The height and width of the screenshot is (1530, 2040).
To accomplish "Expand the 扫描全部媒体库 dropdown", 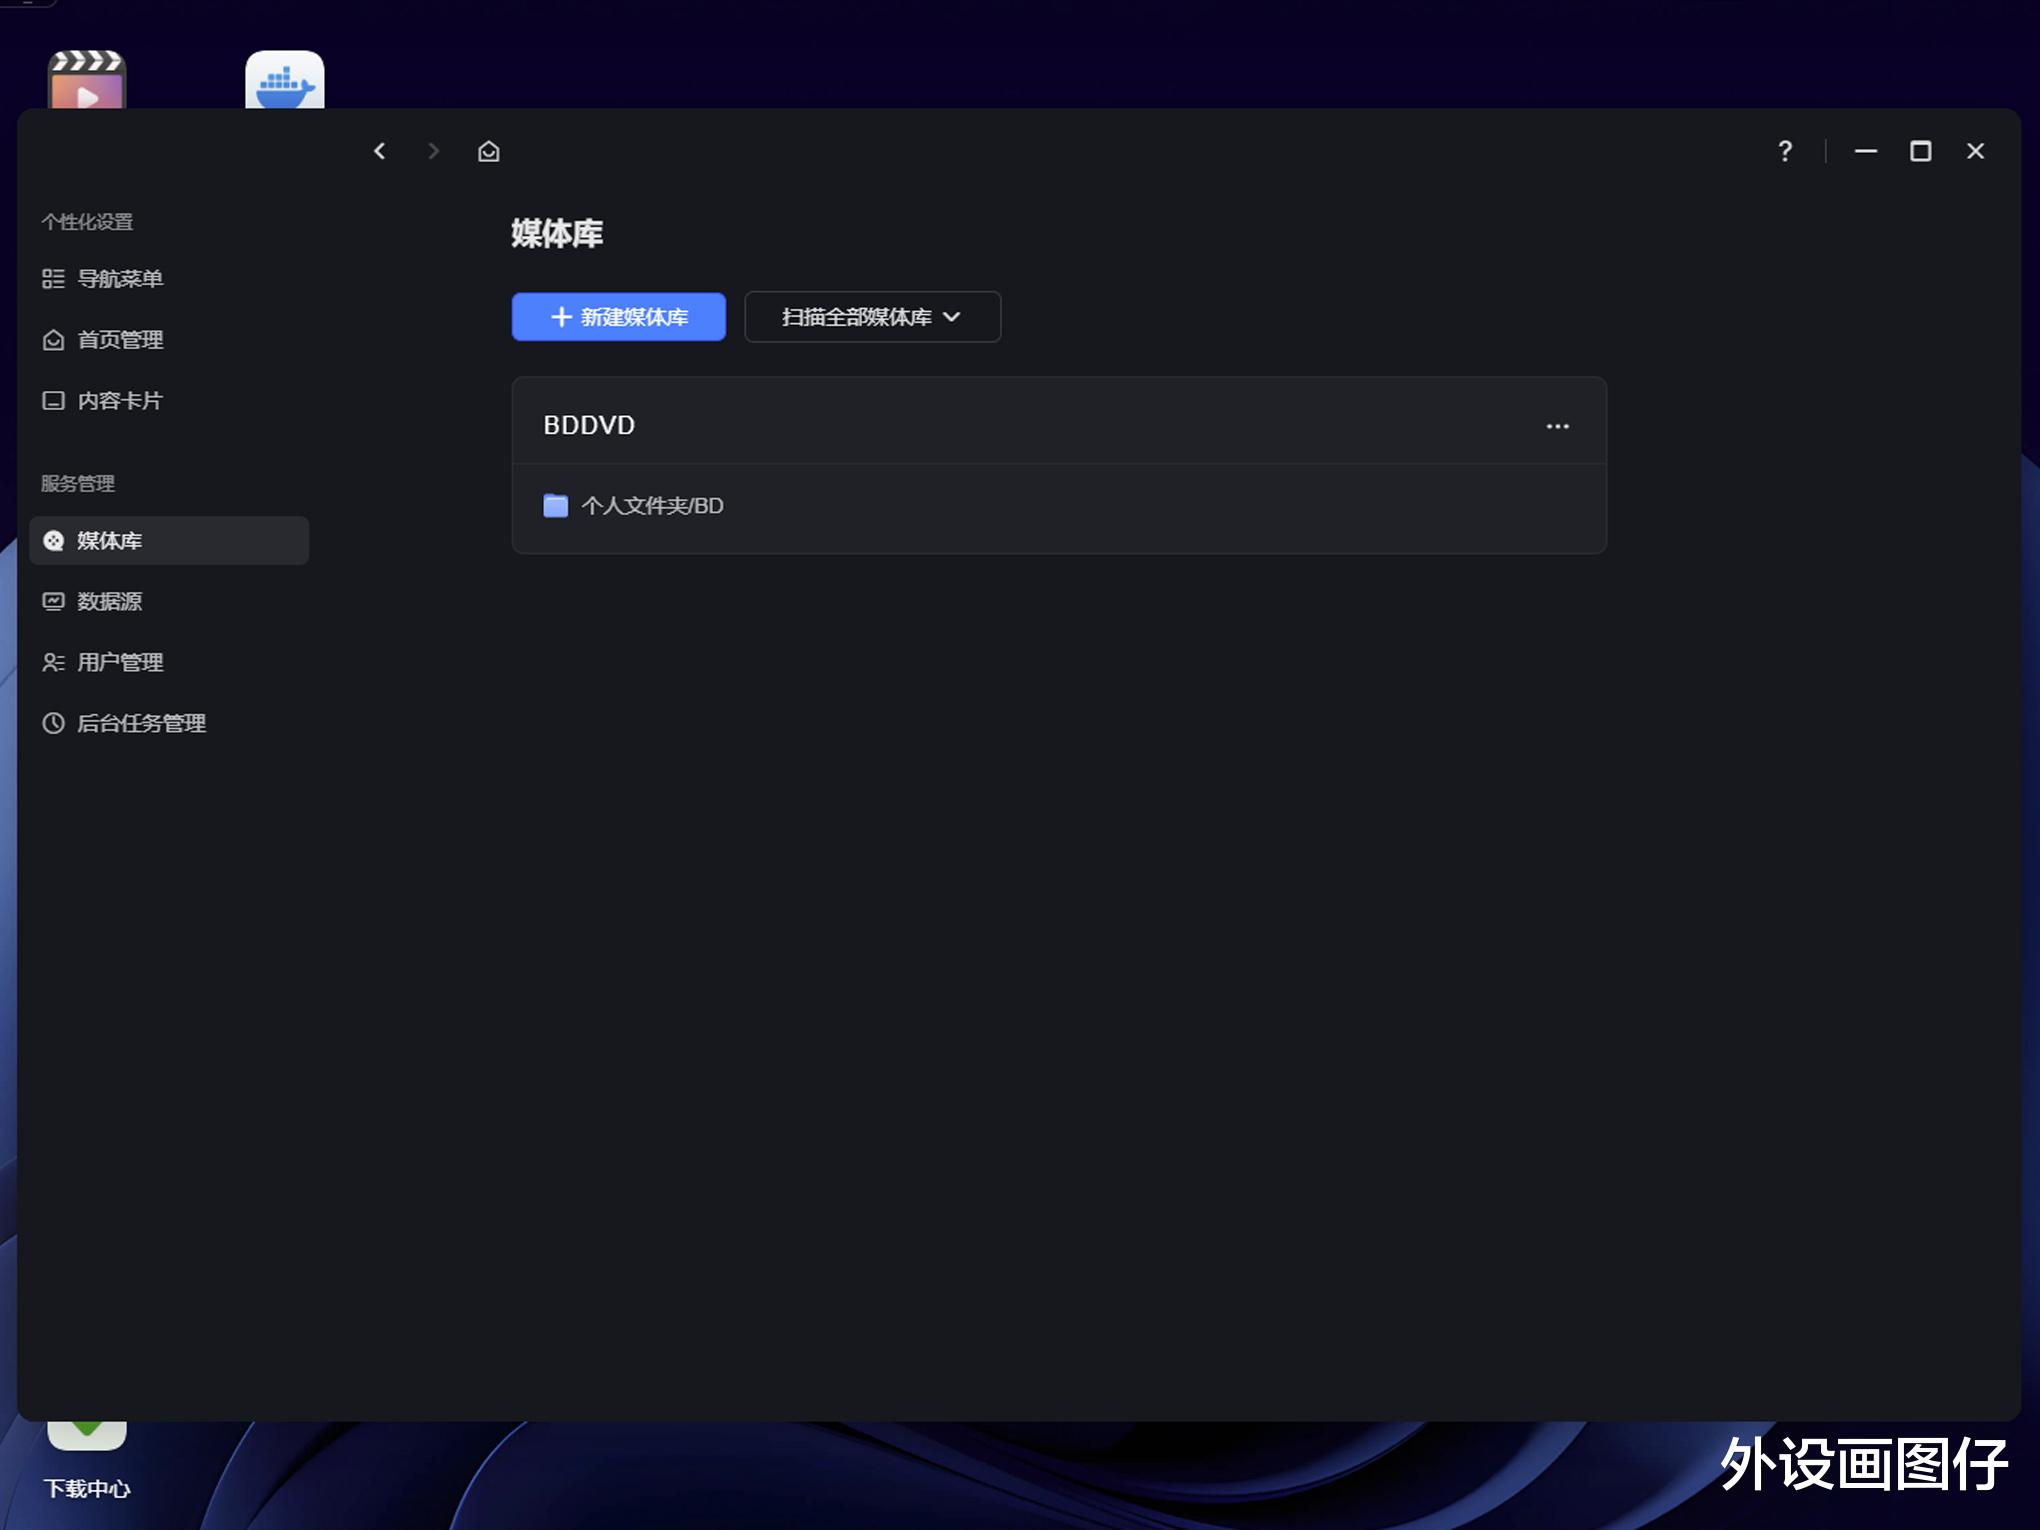I will 872,317.
